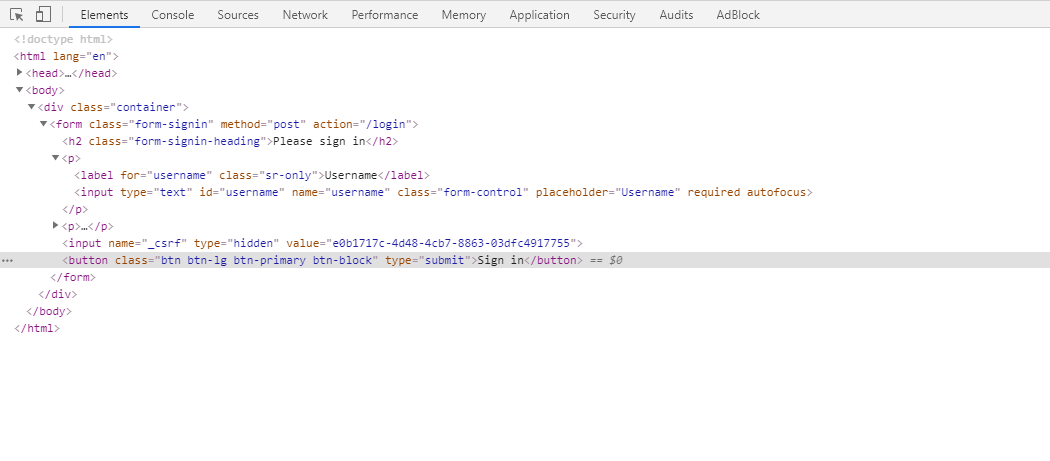Collapse the body element node

pyautogui.click(x=19, y=90)
